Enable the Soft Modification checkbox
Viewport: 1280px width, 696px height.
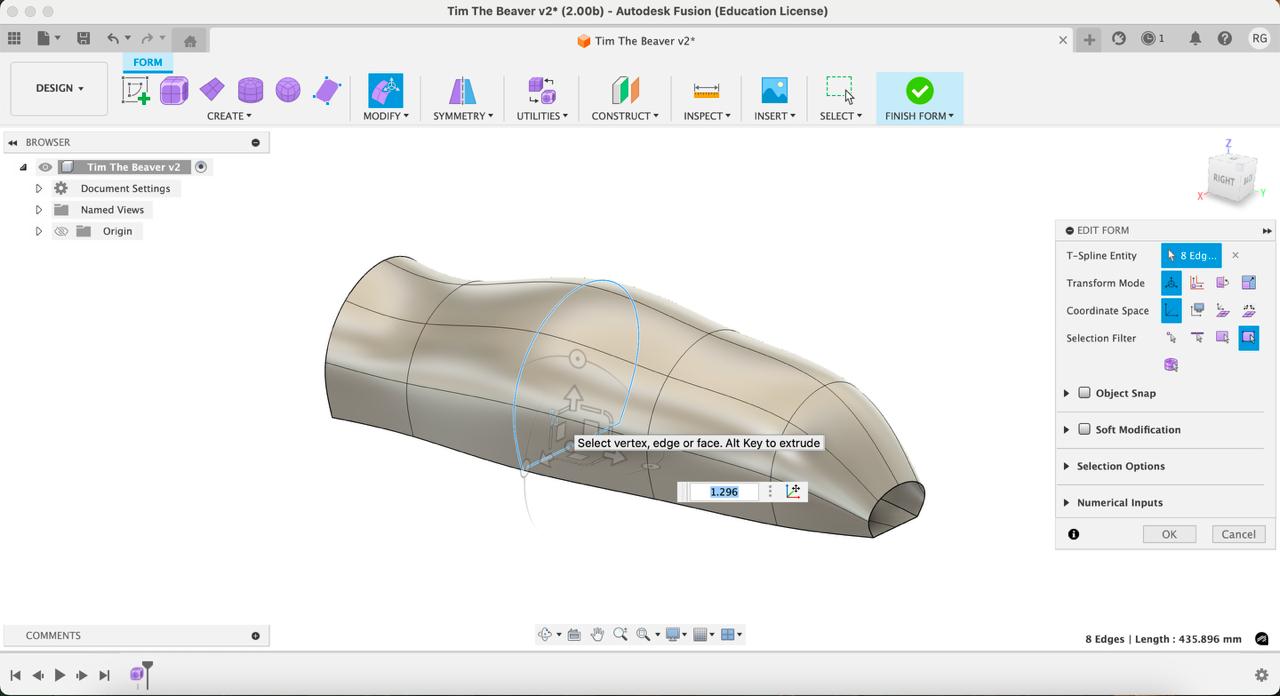click(1084, 429)
